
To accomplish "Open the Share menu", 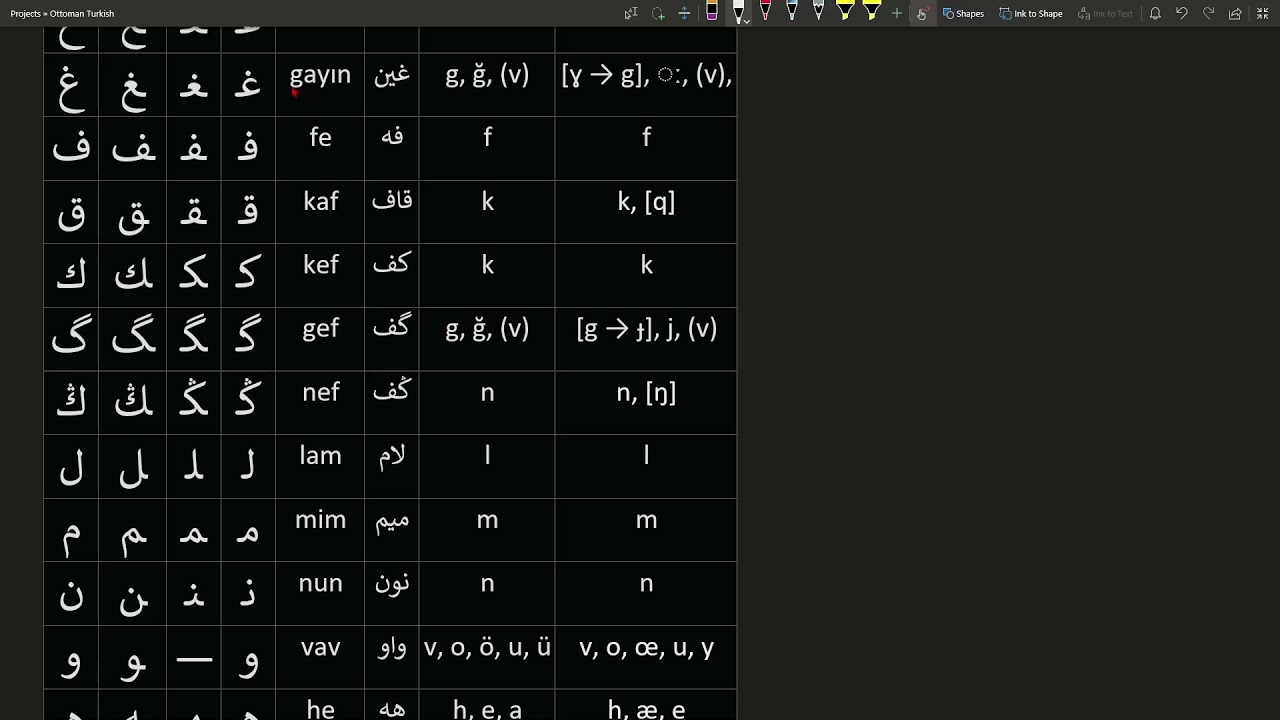I will (x=1235, y=13).
